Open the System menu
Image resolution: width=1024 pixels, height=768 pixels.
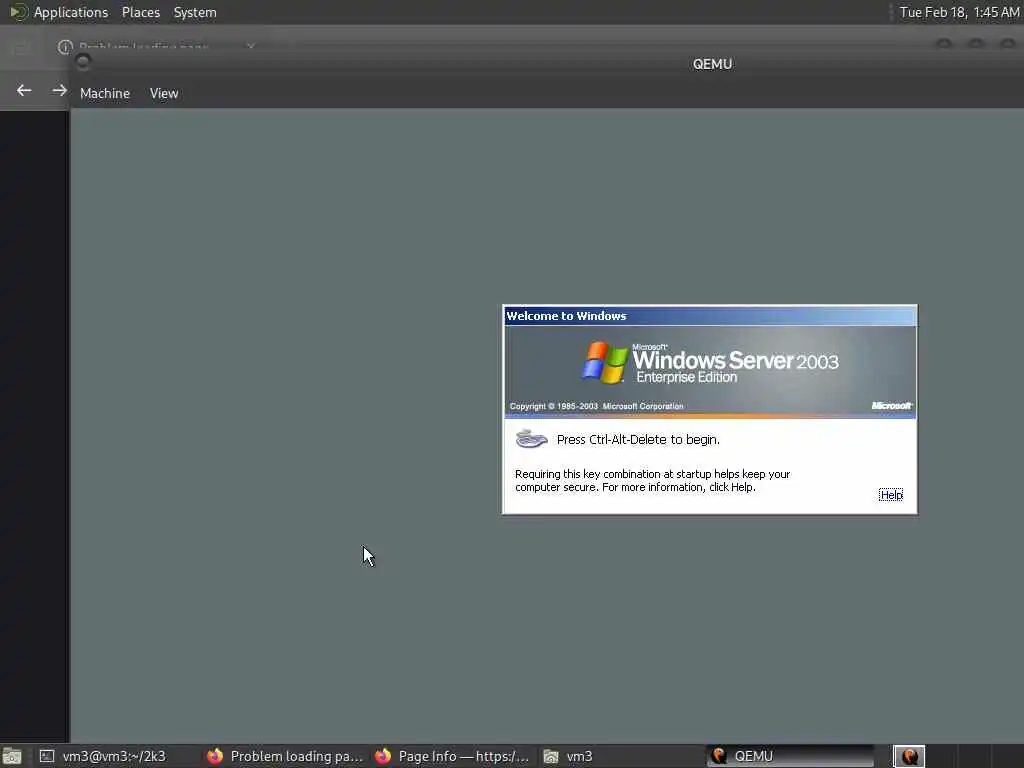coord(195,12)
